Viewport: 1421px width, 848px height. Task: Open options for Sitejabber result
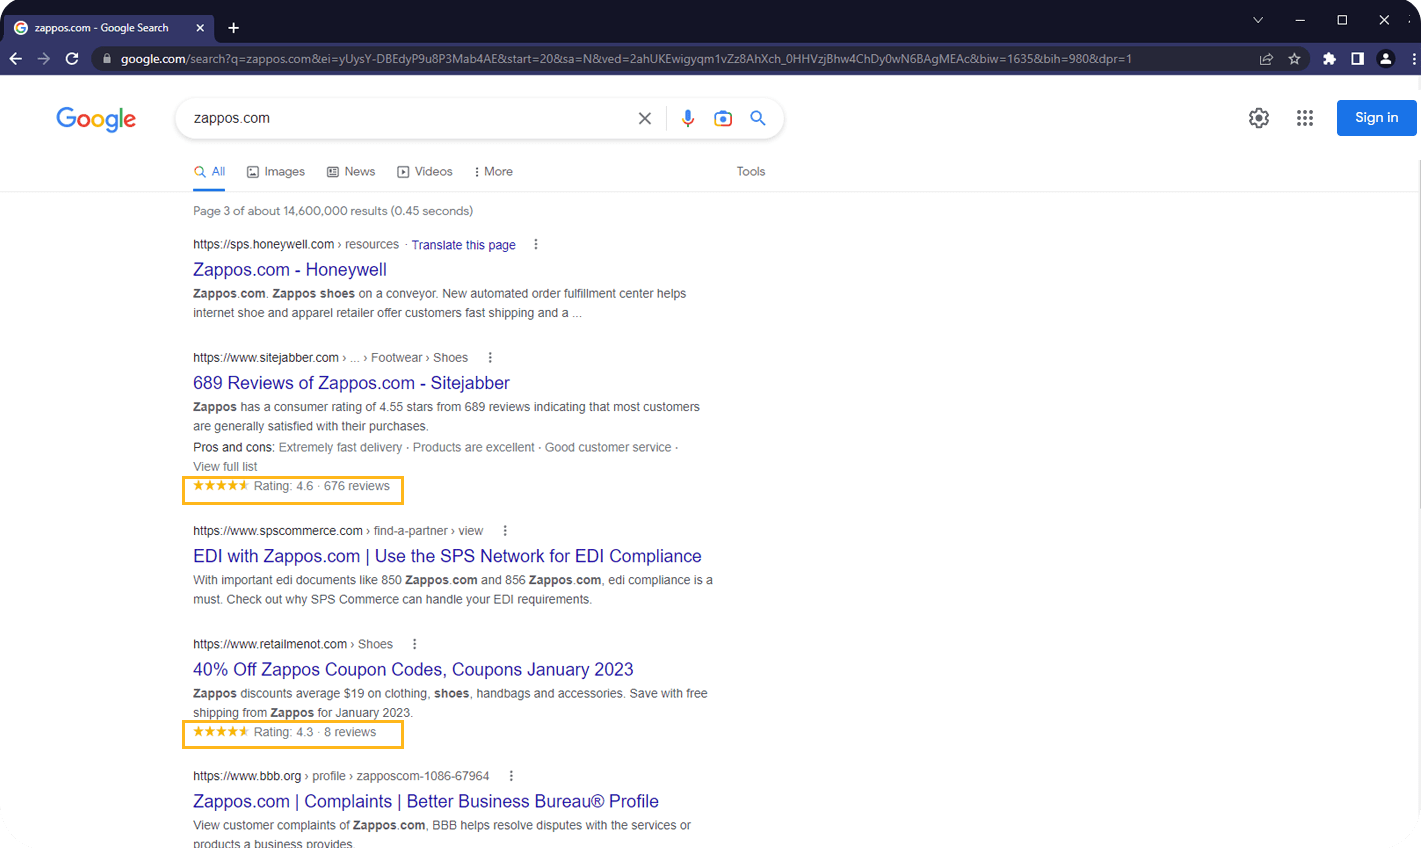[490, 358]
